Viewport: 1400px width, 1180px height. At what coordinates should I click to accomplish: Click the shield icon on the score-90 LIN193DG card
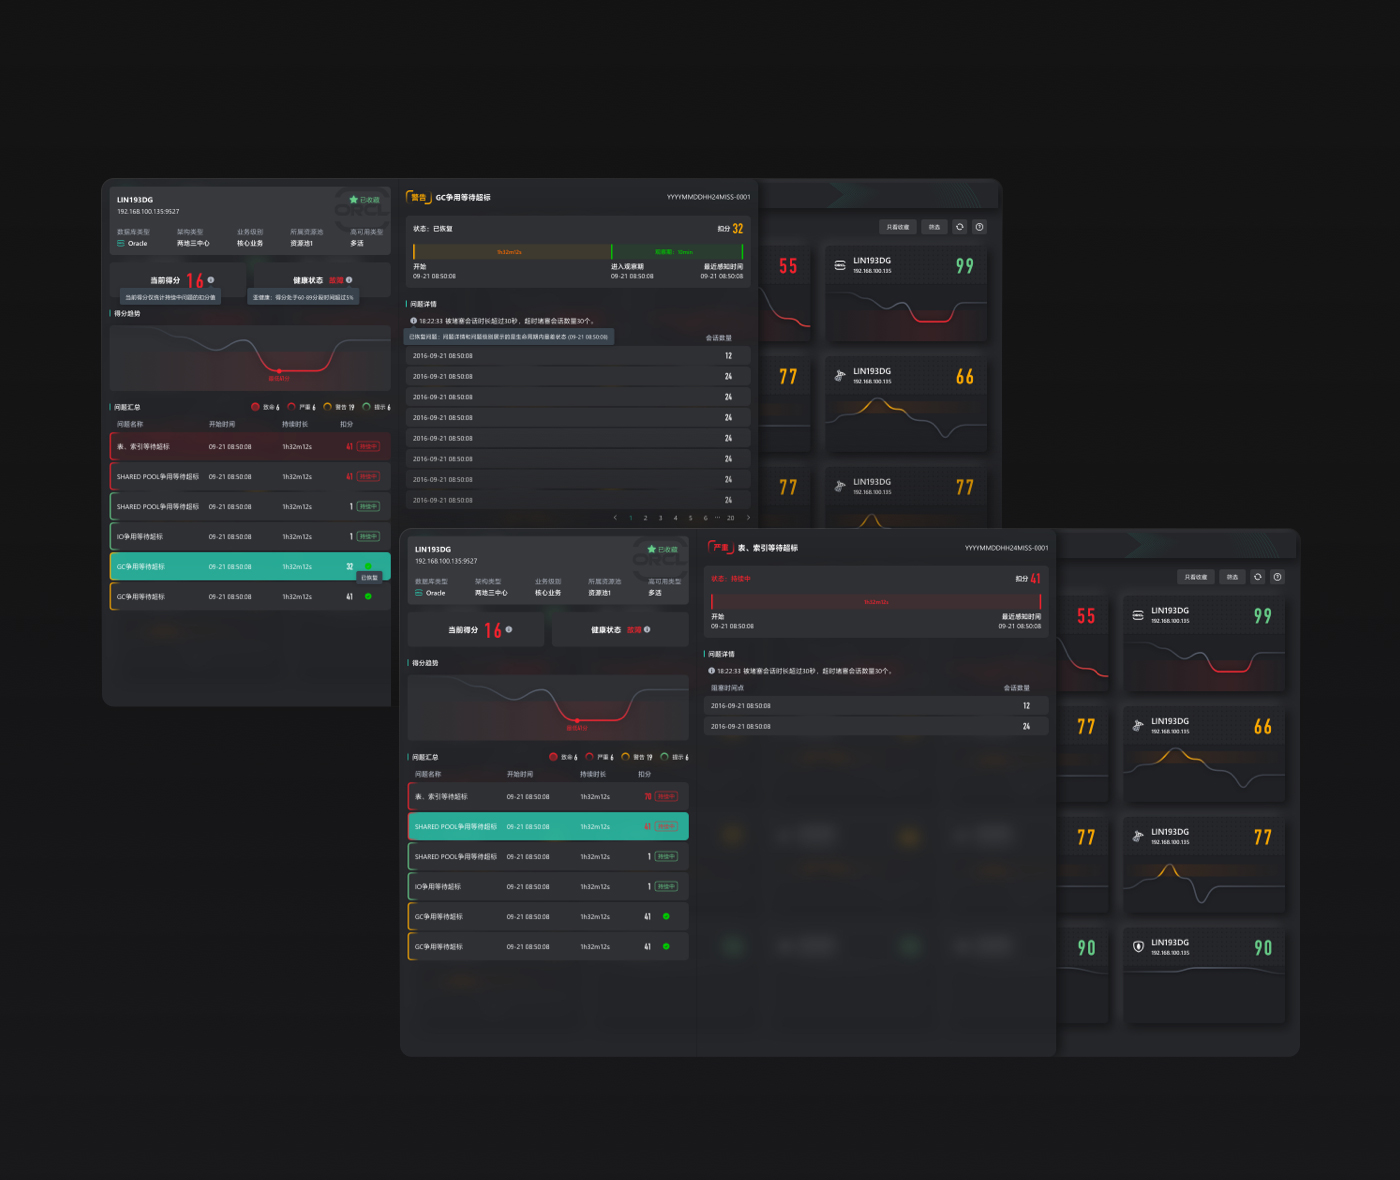1138,946
